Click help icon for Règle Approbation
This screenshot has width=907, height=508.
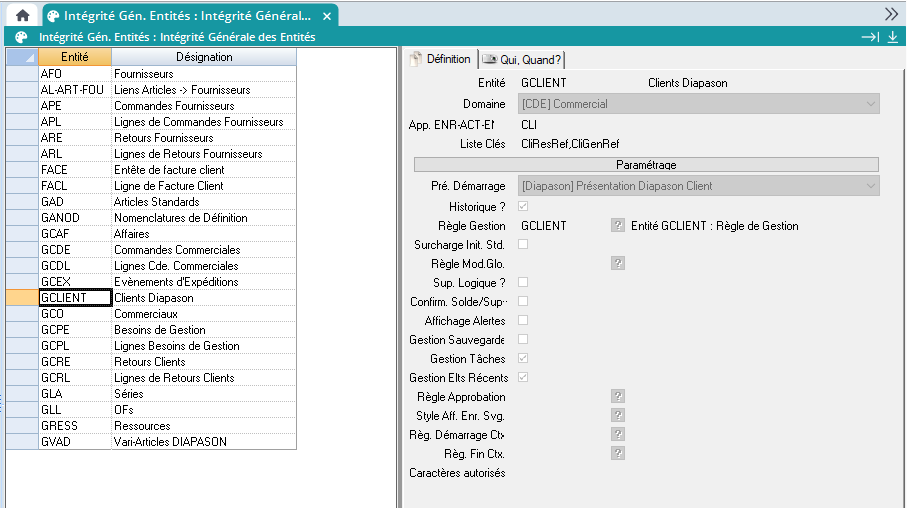click(618, 397)
